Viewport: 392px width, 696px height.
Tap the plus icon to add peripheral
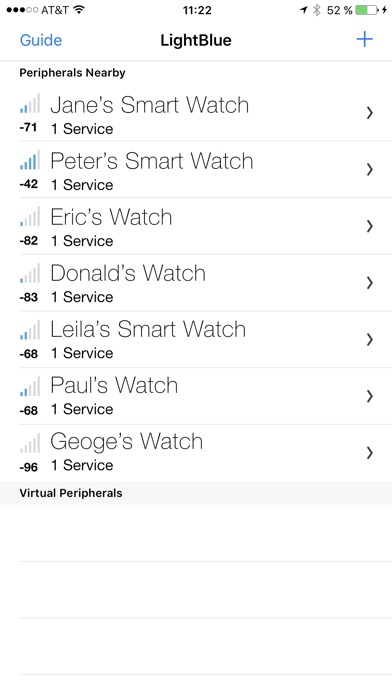pos(364,40)
